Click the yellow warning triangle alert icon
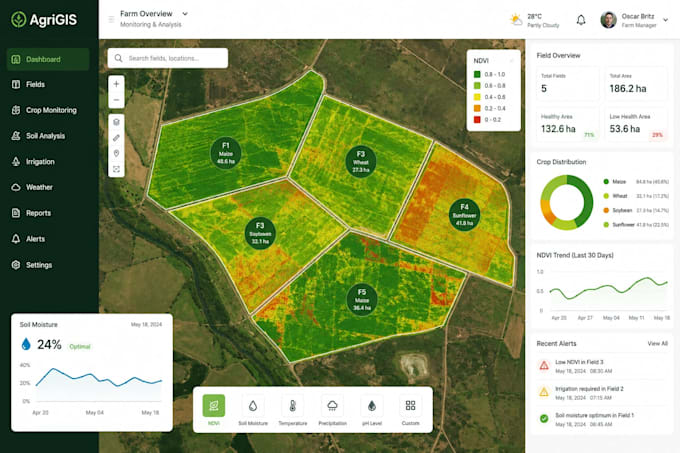Image resolution: width=680 pixels, height=453 pixels. (x=544, y=392)
